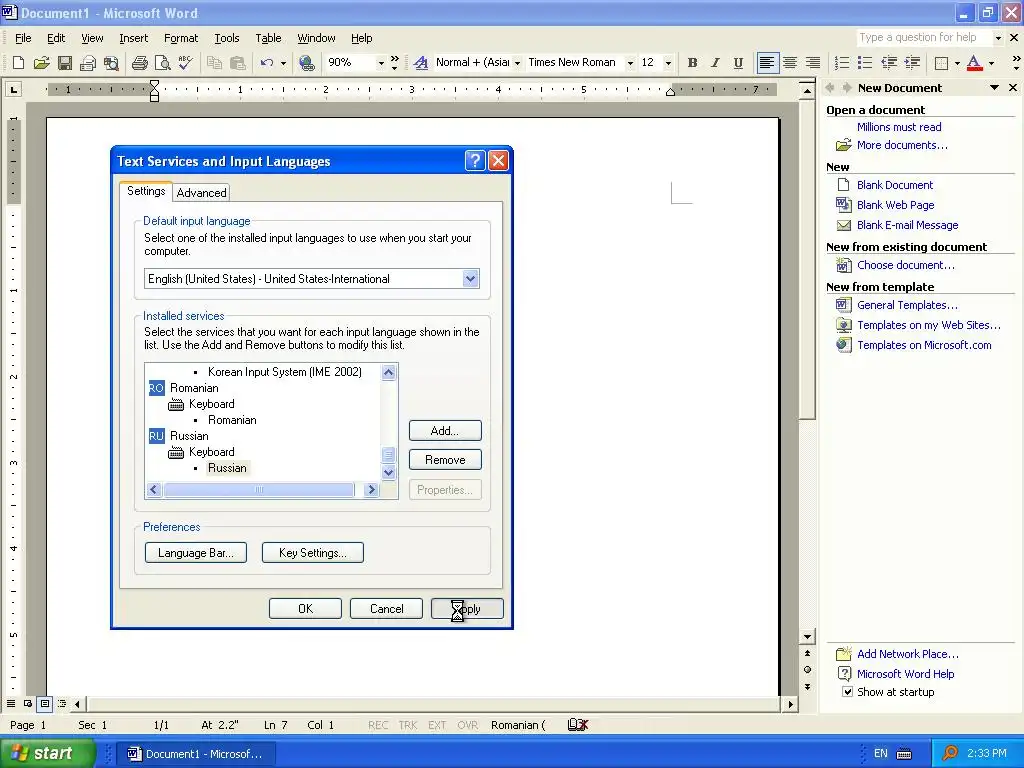Viewport: 1024px width, 768px height.
Task: Click the Paste toolbar icon
Action: (x=238, y=63)
